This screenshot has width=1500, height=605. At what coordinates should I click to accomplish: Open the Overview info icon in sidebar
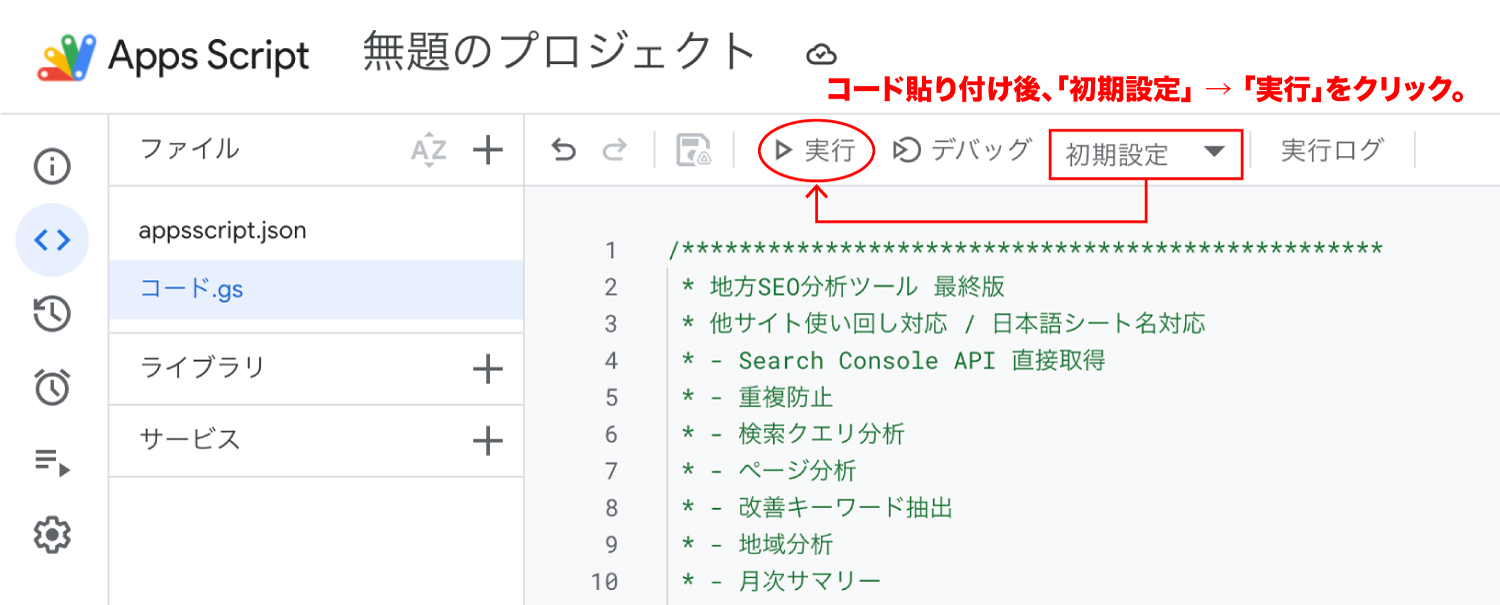click(x=52, y=166)
